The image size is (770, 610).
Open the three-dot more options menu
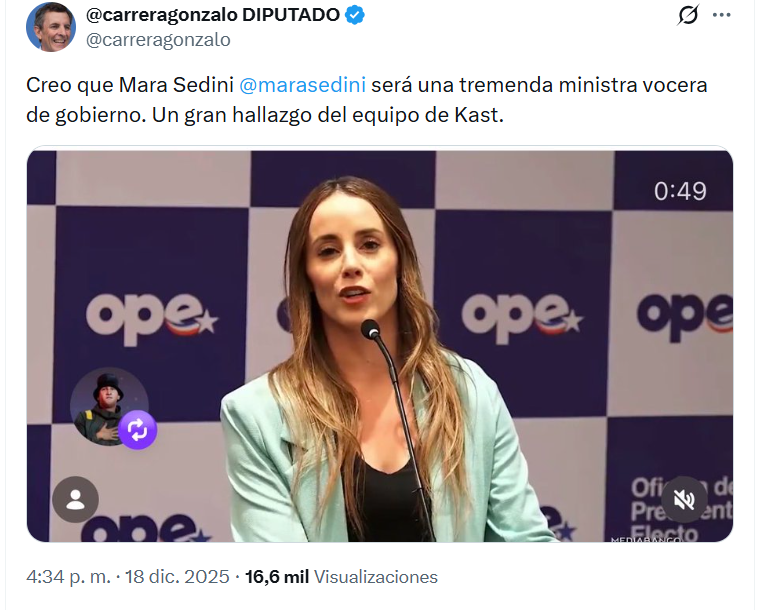click(x=721, y=15)
